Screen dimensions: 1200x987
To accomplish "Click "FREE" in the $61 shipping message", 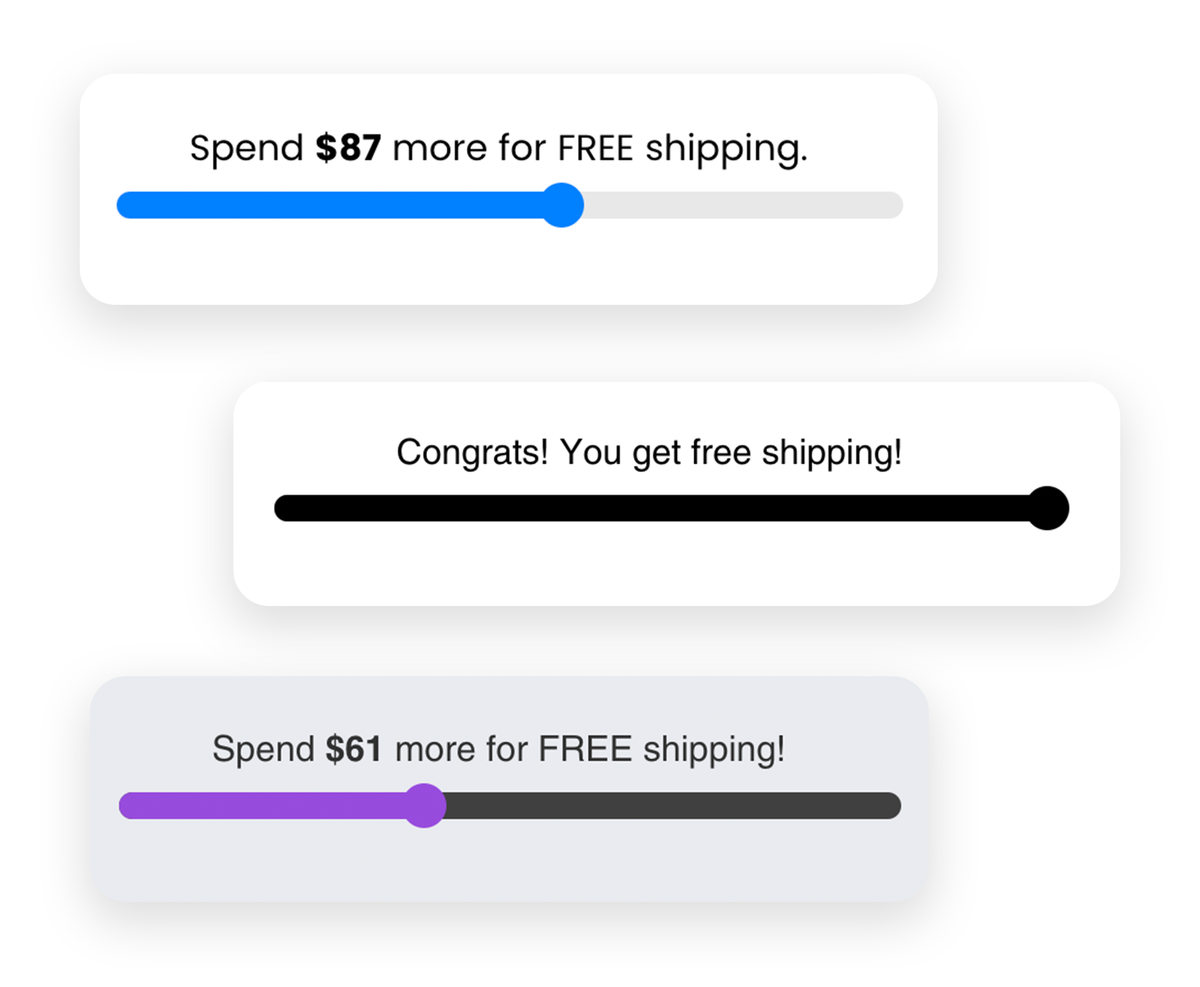I will [585, 749].
